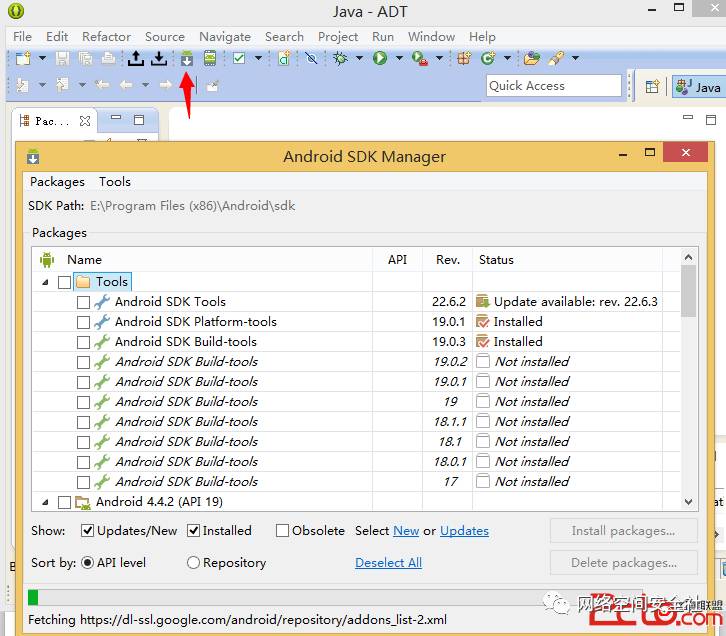Click the Next Annotation toolbar icon
Image resolution: width=726 pixels, height=636 pixels.
[22, 85]
